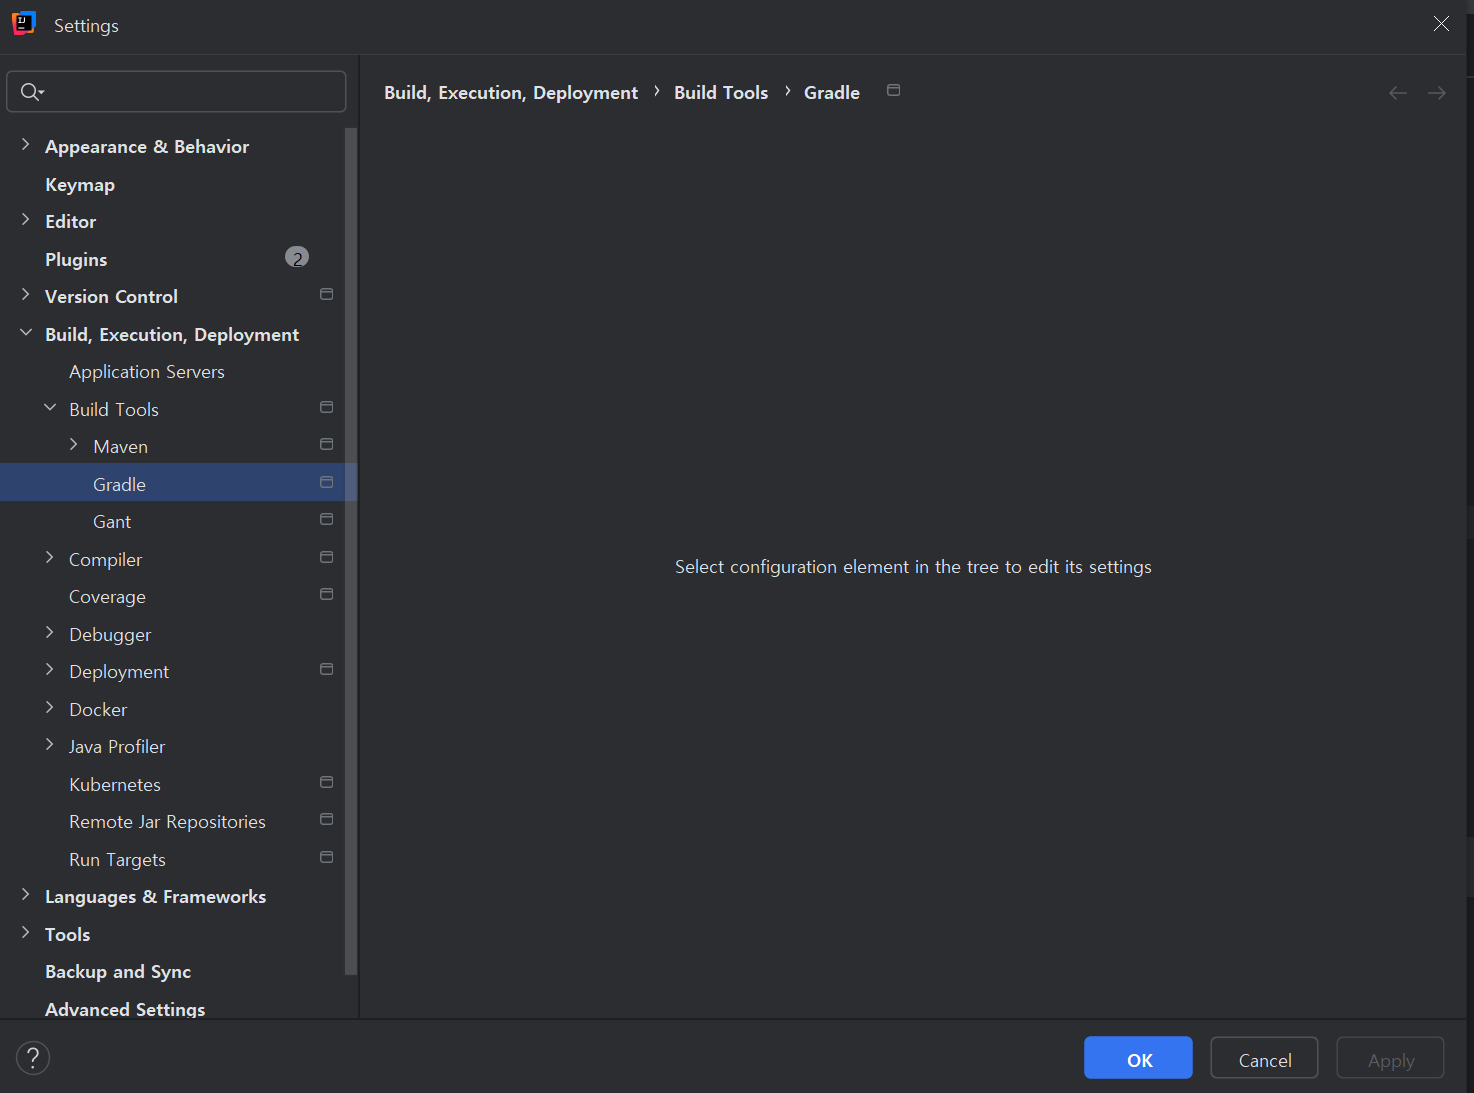
Task: Expand the Compiler node
Action: (50, 558)
